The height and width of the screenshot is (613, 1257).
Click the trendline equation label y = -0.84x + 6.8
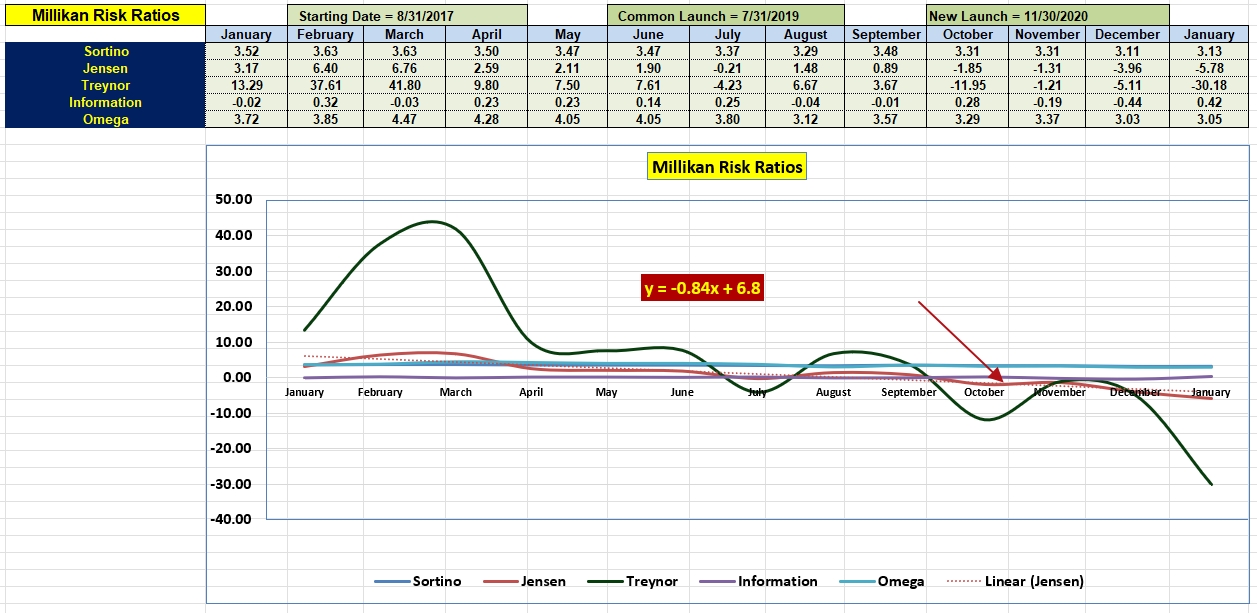[x=703, y=288]
